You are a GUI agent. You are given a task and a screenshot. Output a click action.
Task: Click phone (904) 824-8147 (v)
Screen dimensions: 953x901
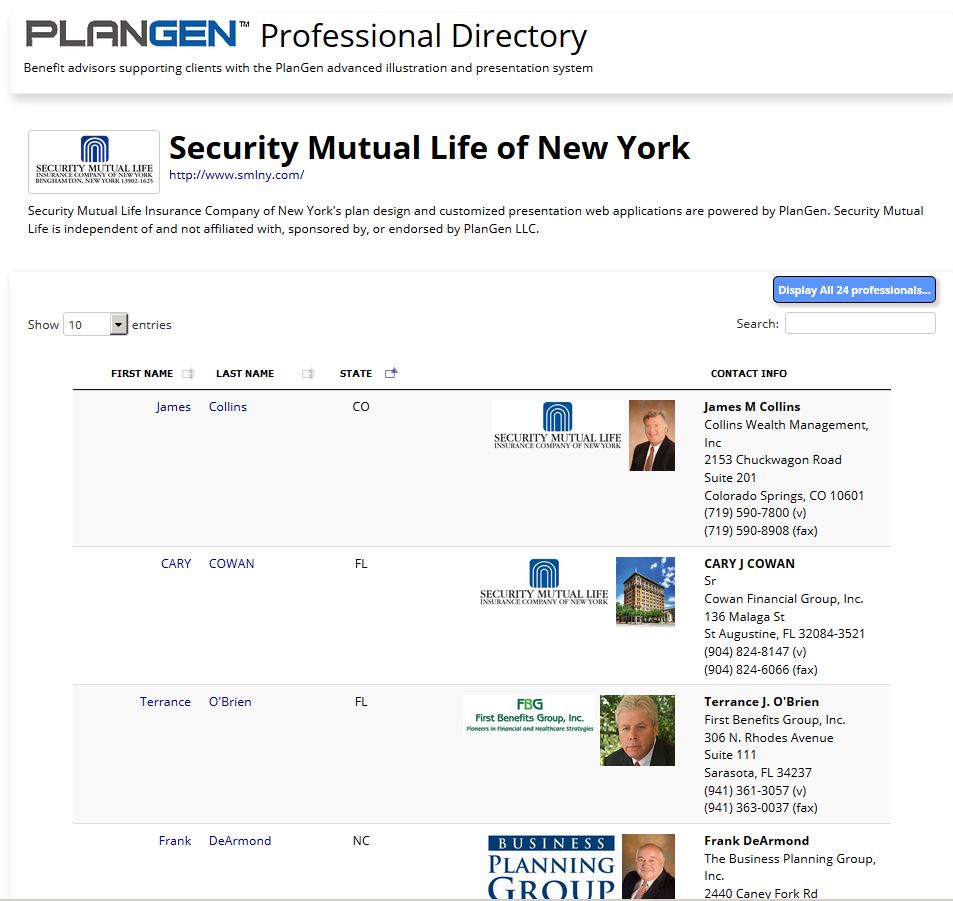click(755, 651)
